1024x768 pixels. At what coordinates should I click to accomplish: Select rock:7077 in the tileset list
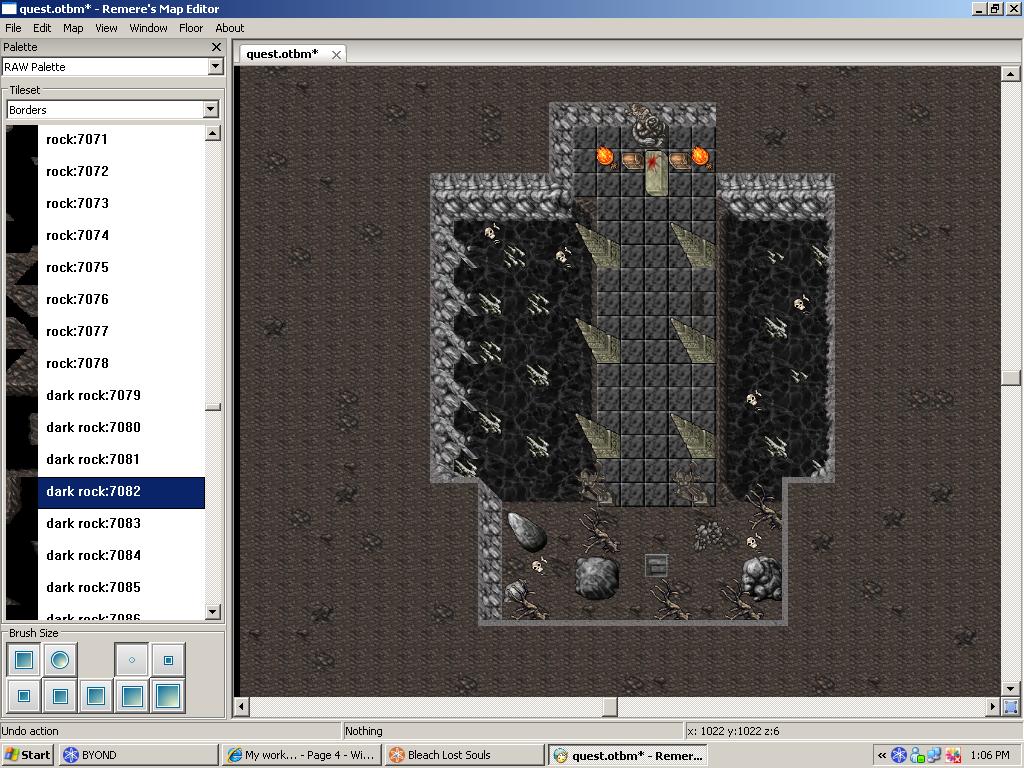105,331
